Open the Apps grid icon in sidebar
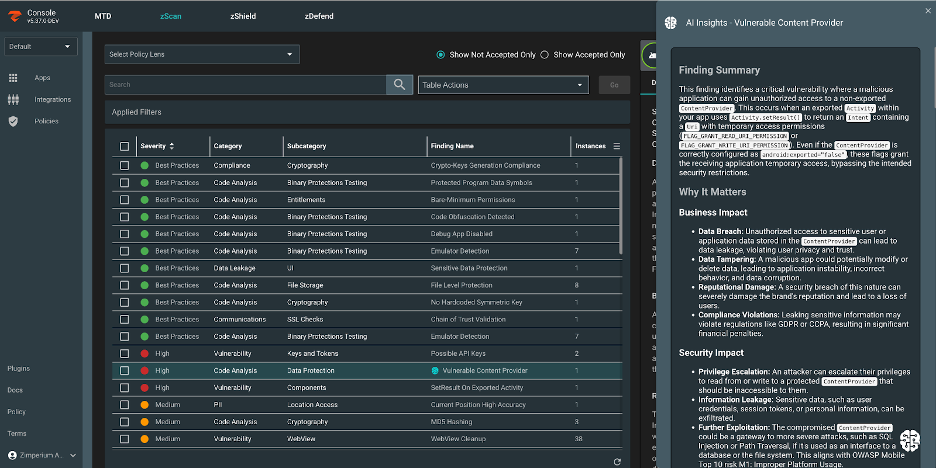The height and width of the screenshot is (468, 936). click(x=13, y=78)
